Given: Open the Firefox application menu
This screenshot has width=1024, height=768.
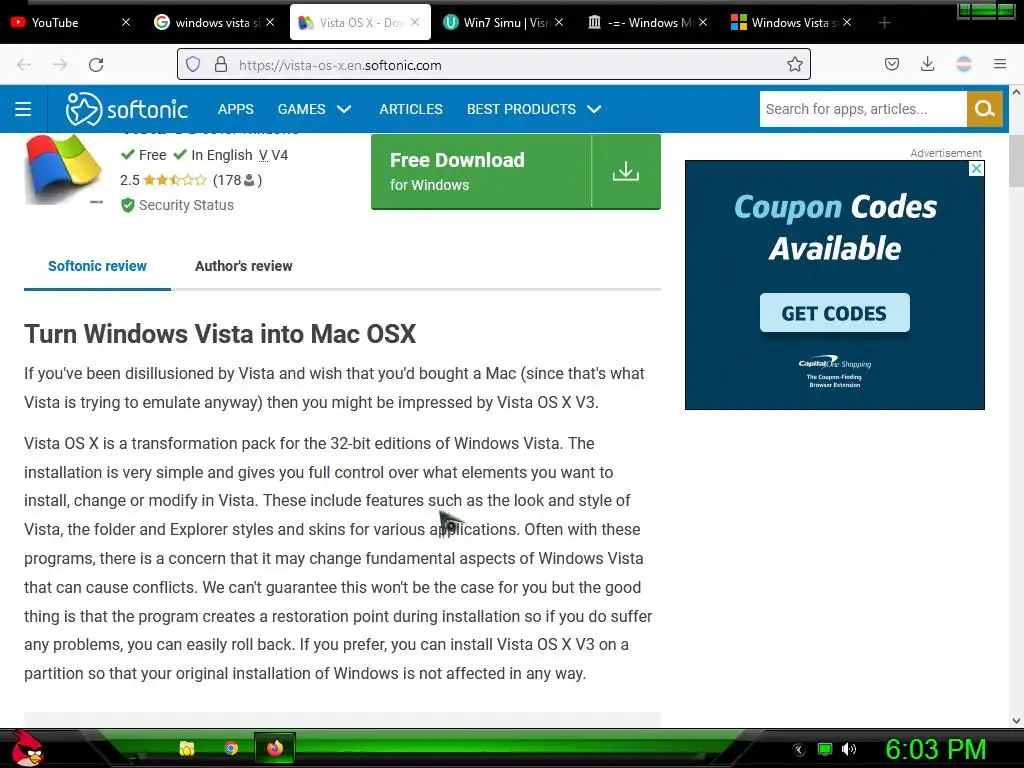Looking at the screenshot, I should [x=1000, y=64].
